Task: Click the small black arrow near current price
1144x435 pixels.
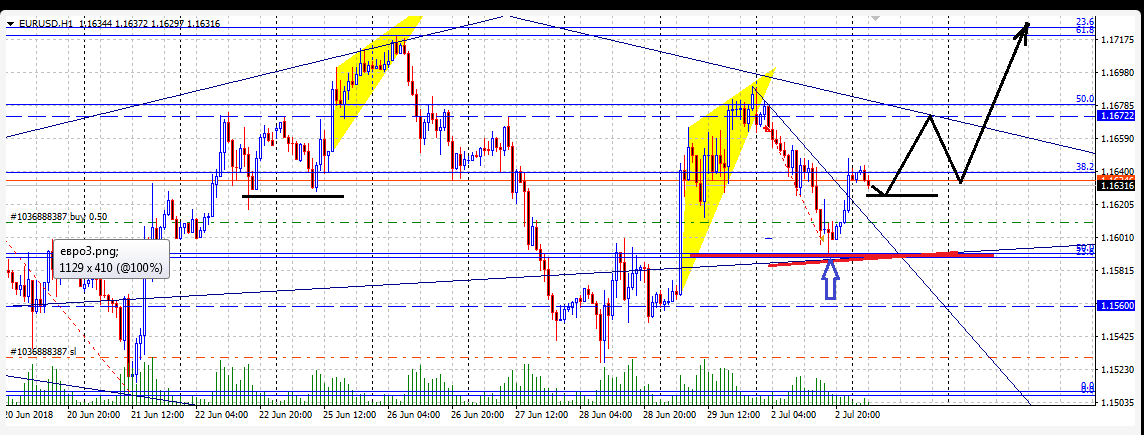Action: [878, 188]
